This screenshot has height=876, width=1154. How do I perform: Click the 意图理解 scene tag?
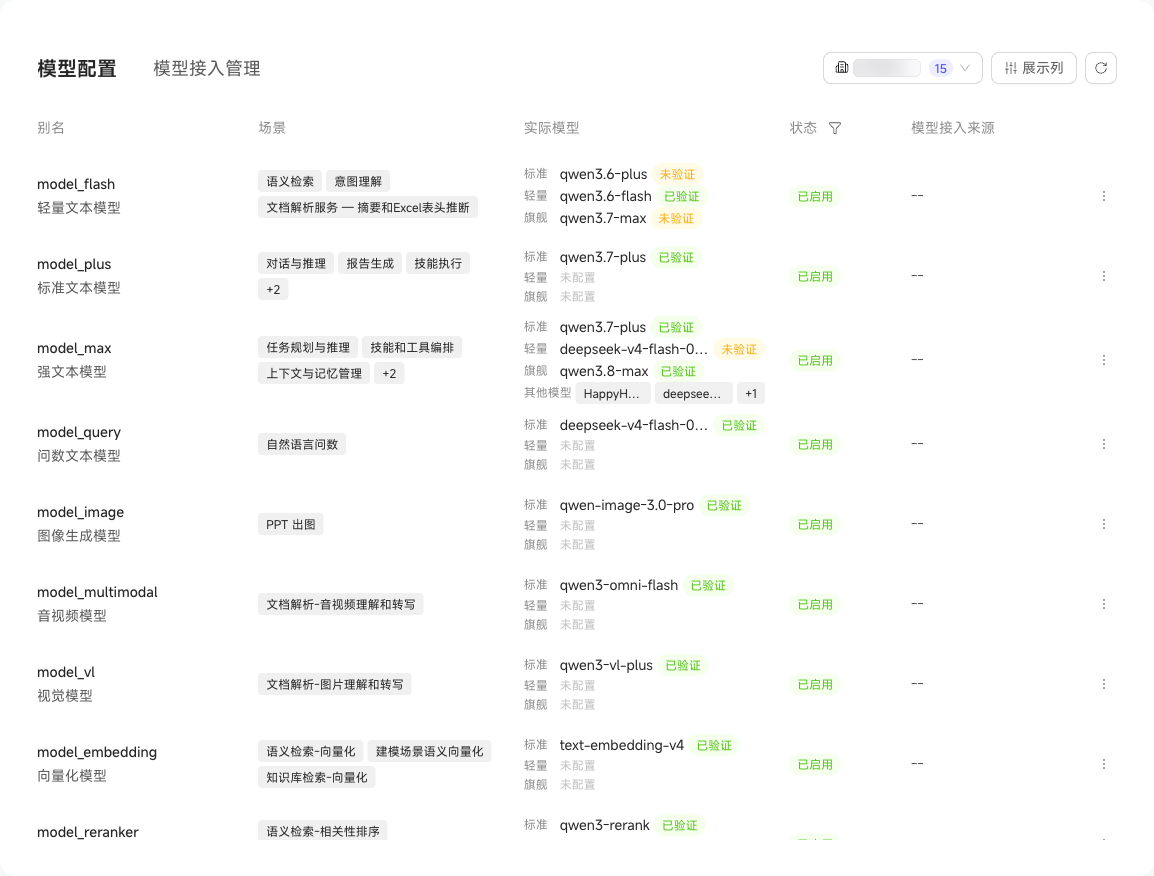358,181
